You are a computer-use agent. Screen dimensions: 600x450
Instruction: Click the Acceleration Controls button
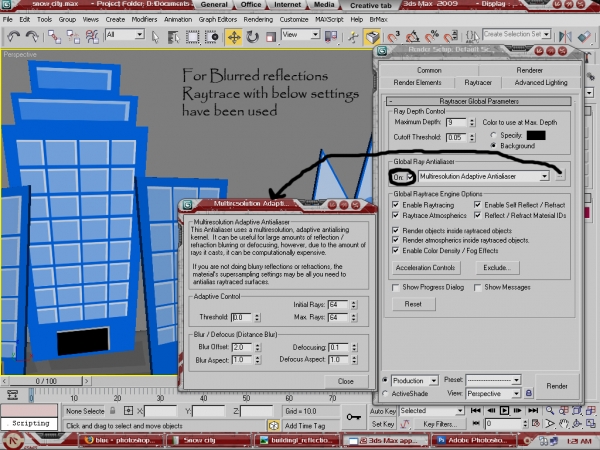[x=426, y=267]
